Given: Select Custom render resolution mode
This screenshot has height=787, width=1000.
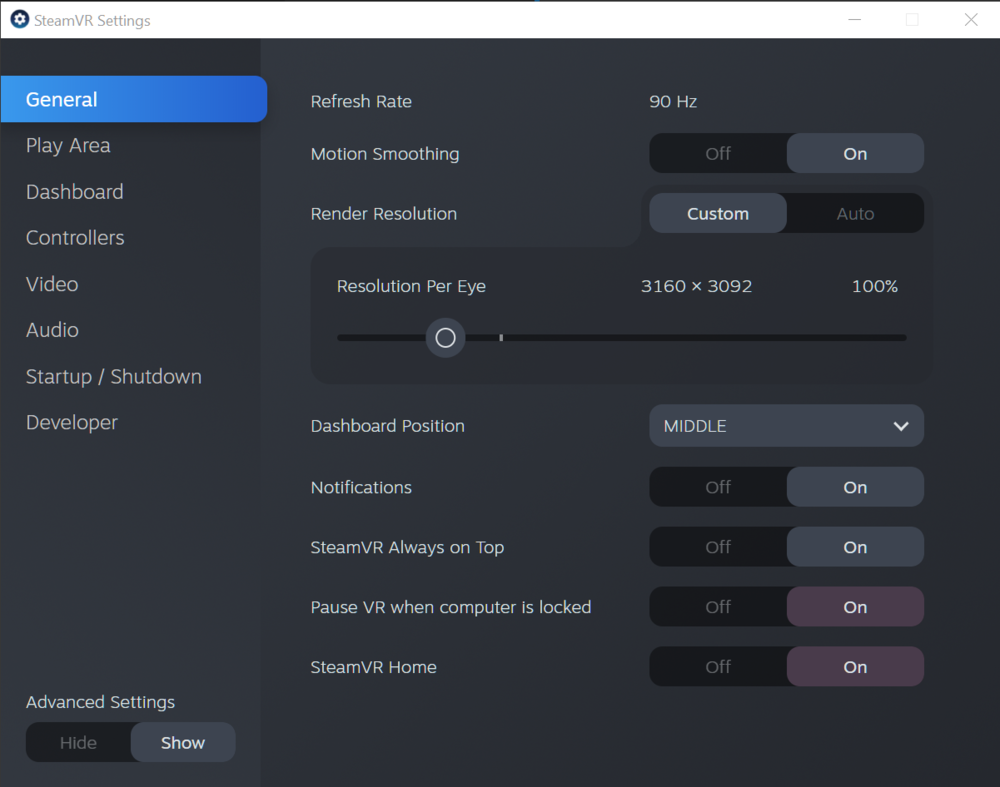Looking at the screenshot, I should (717, 213).
